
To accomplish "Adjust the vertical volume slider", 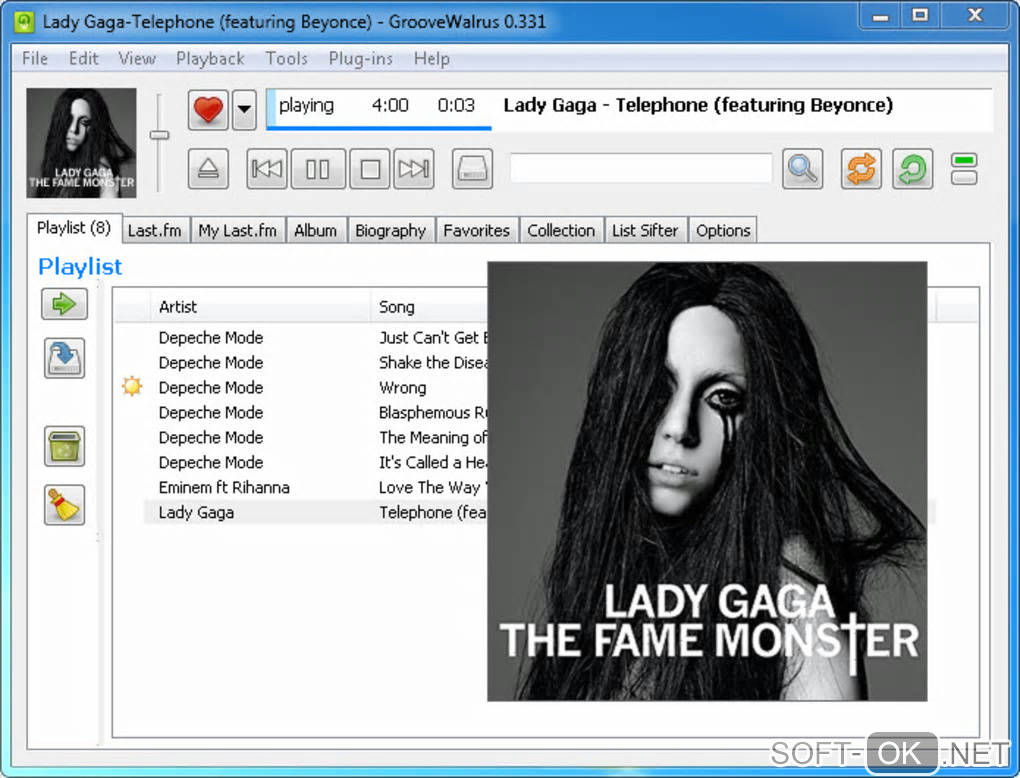I will pyautogui.click(x=159, y=135).
